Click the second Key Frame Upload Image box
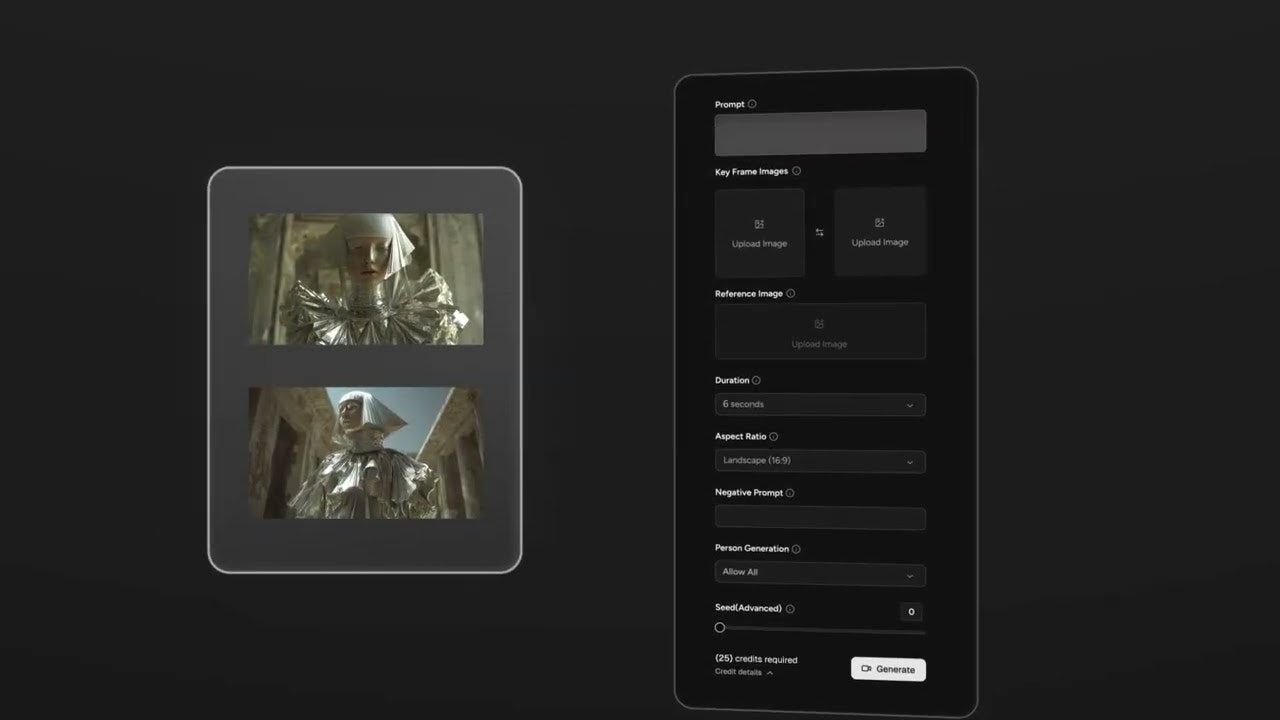Viewport: 1280px width, 720px height. coord(879,232)
